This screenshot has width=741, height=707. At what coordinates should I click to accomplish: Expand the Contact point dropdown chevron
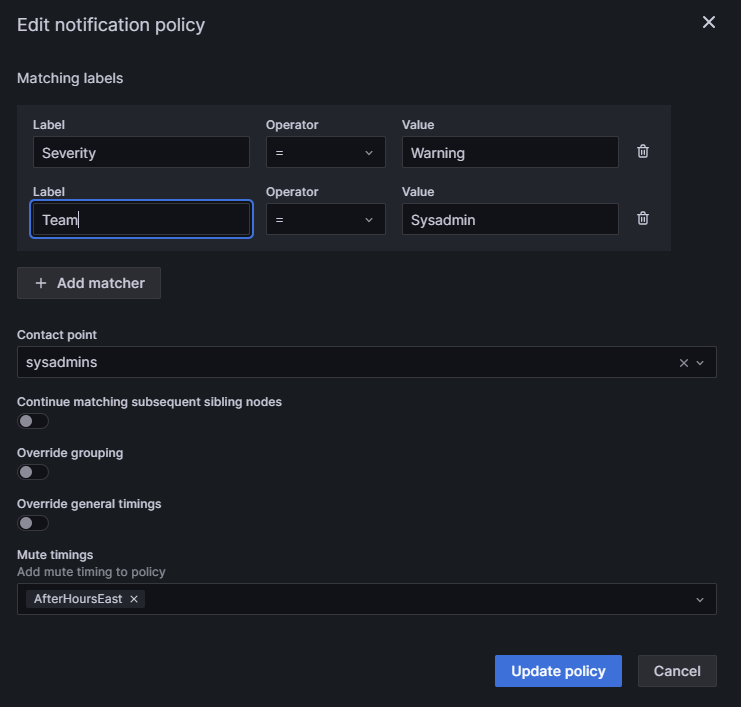pos(700,363)
